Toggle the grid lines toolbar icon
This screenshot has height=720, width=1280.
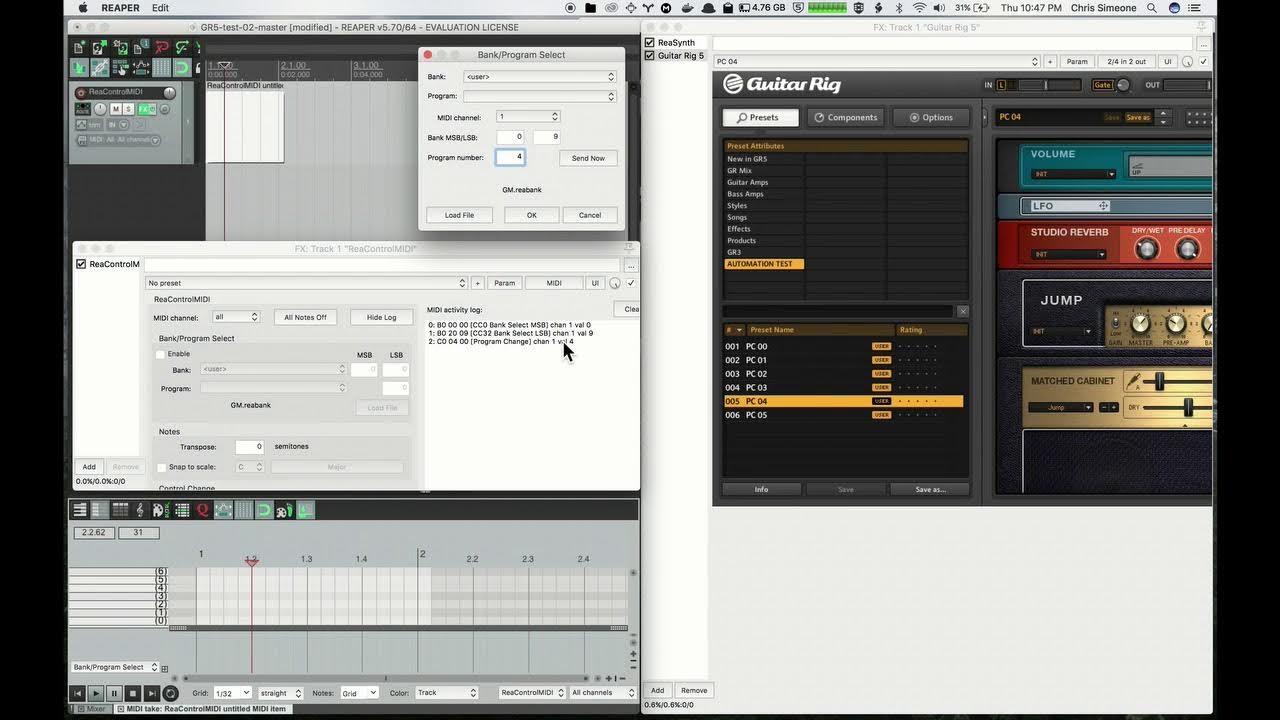tap(161, 68)
